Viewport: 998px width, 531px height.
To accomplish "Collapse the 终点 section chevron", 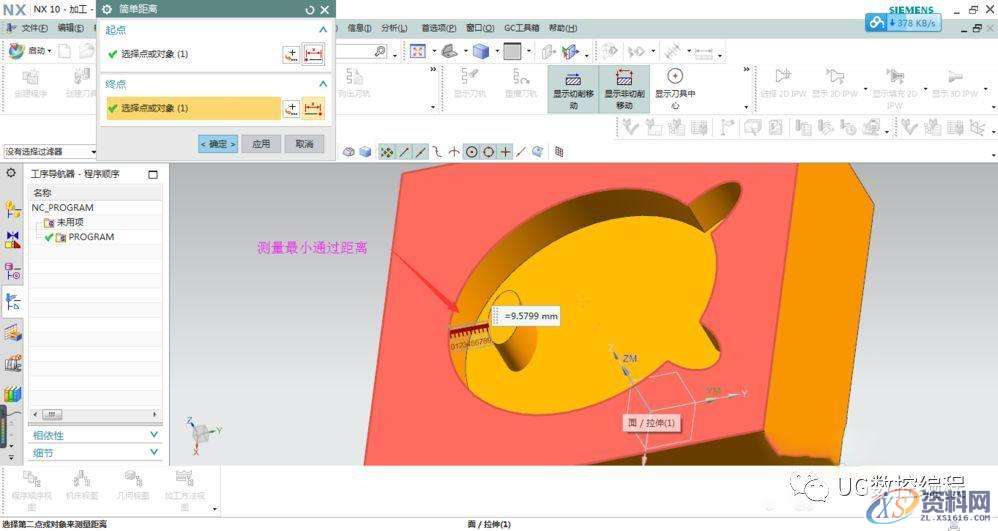I will 323,83.
